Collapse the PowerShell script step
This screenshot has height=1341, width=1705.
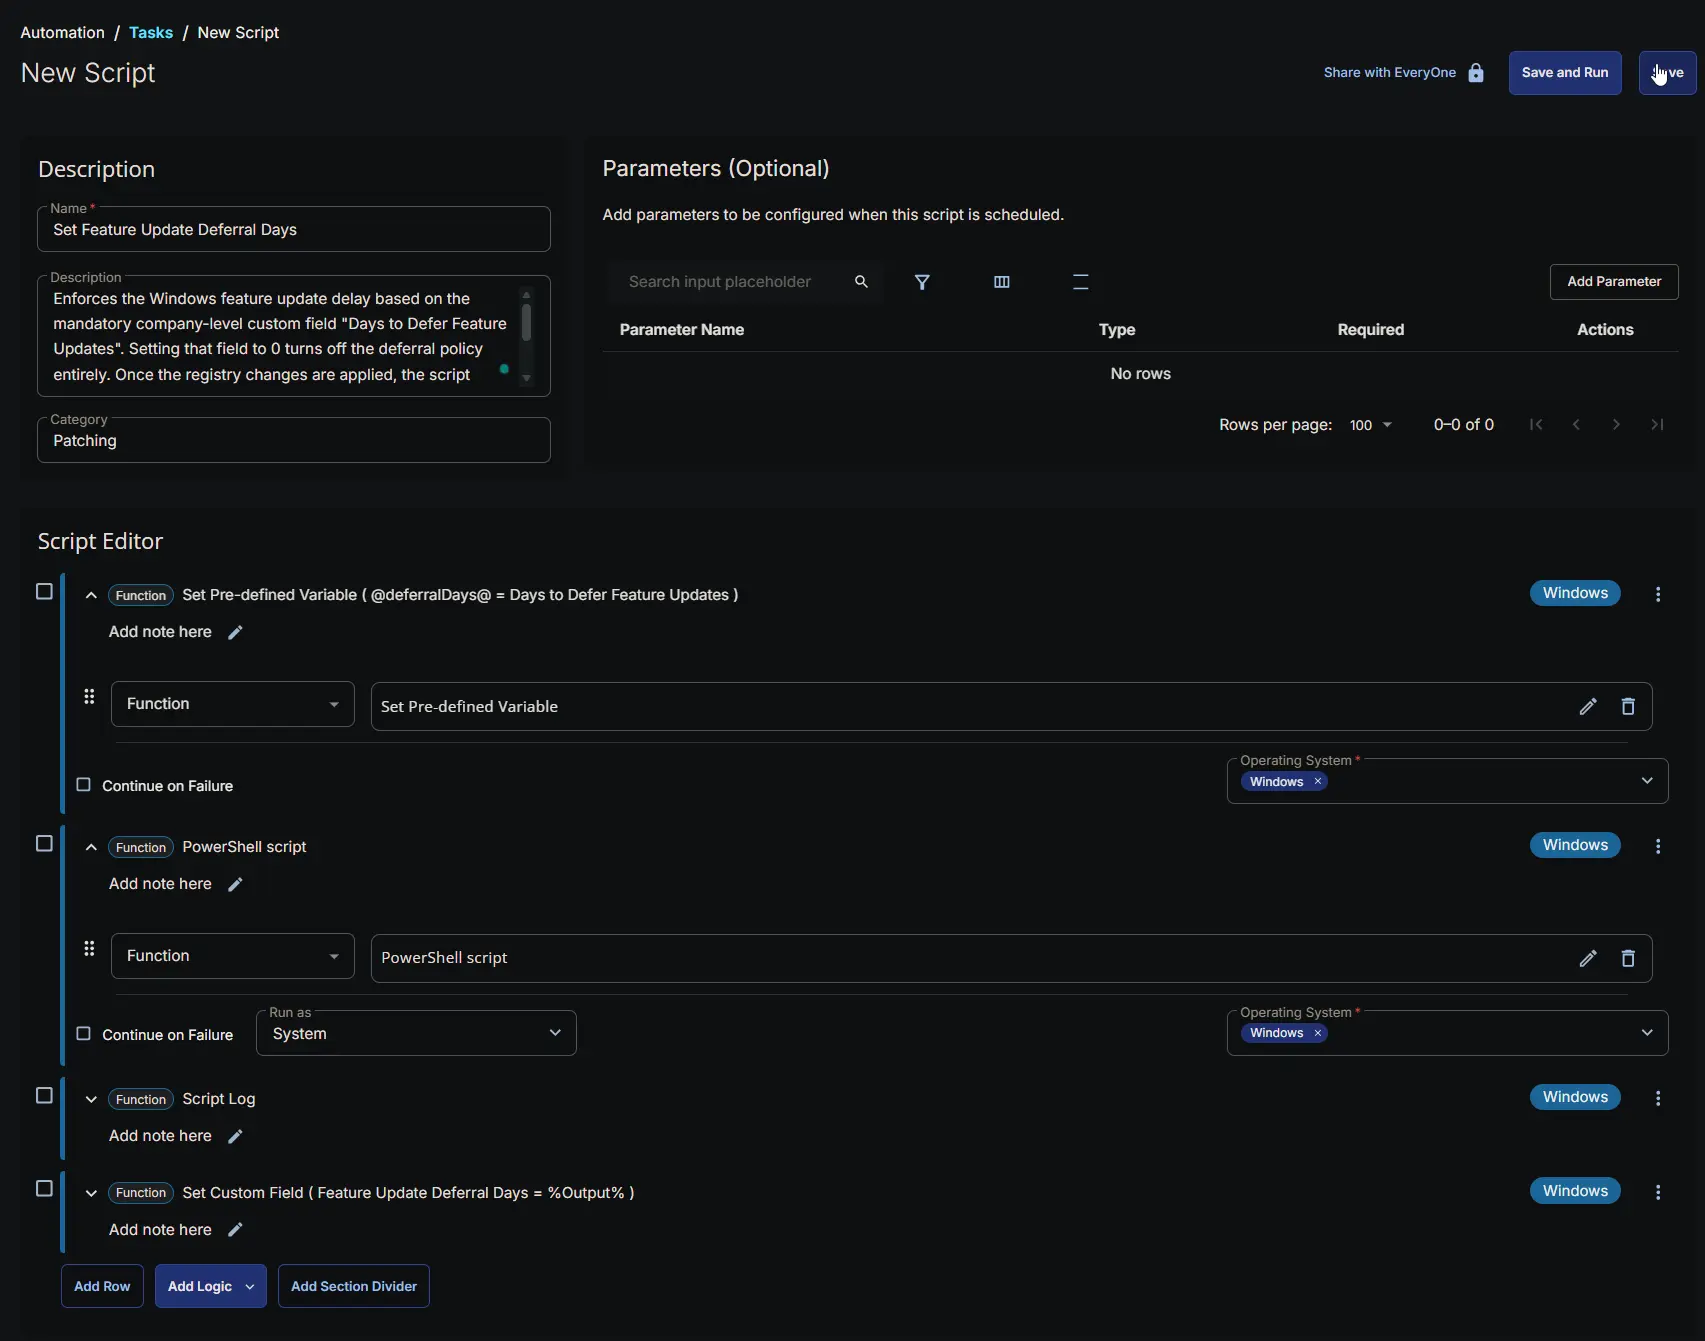click(91, 847)
